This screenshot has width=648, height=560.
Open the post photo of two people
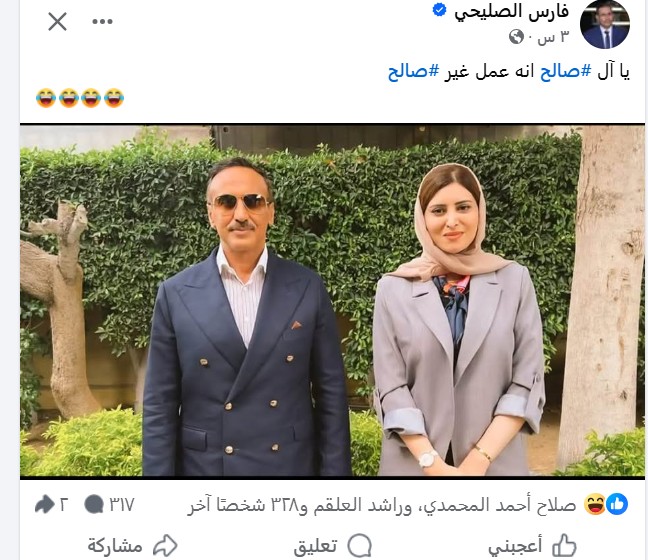click(332, 300)
